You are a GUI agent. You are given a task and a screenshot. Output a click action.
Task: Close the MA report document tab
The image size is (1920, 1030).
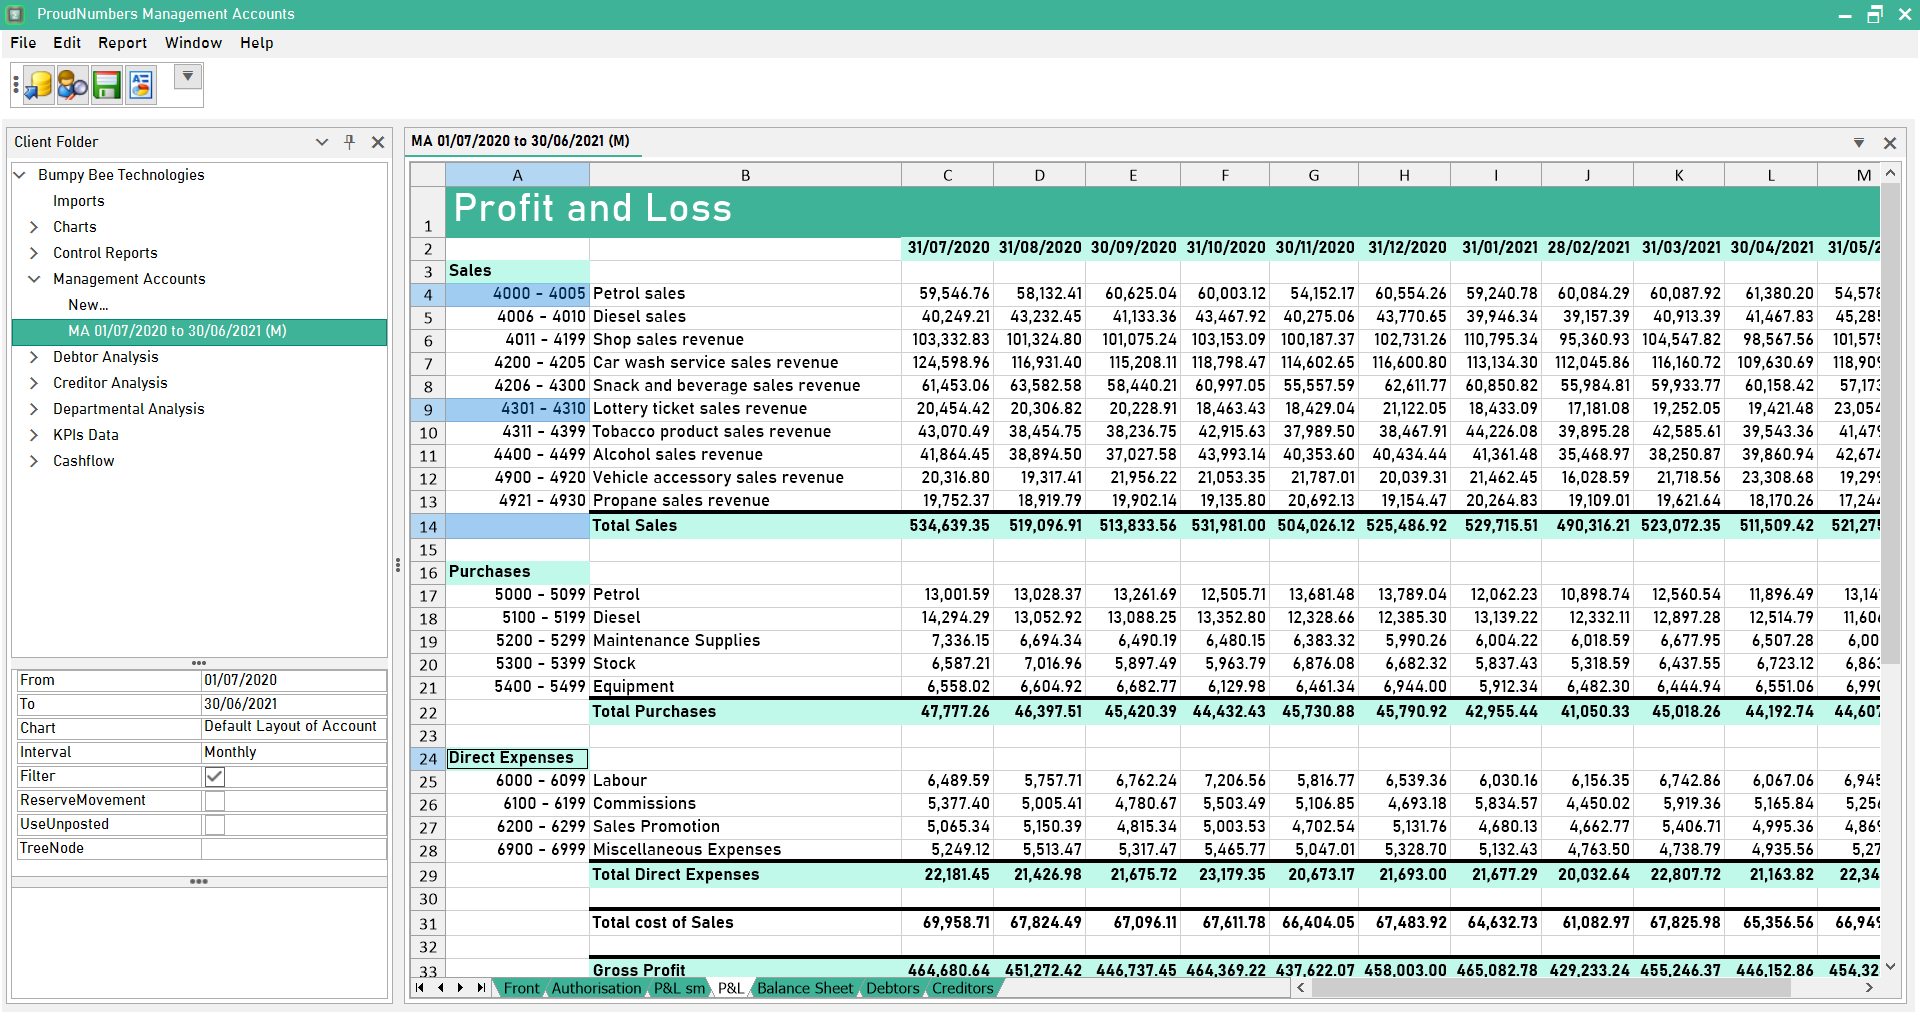1890,143
